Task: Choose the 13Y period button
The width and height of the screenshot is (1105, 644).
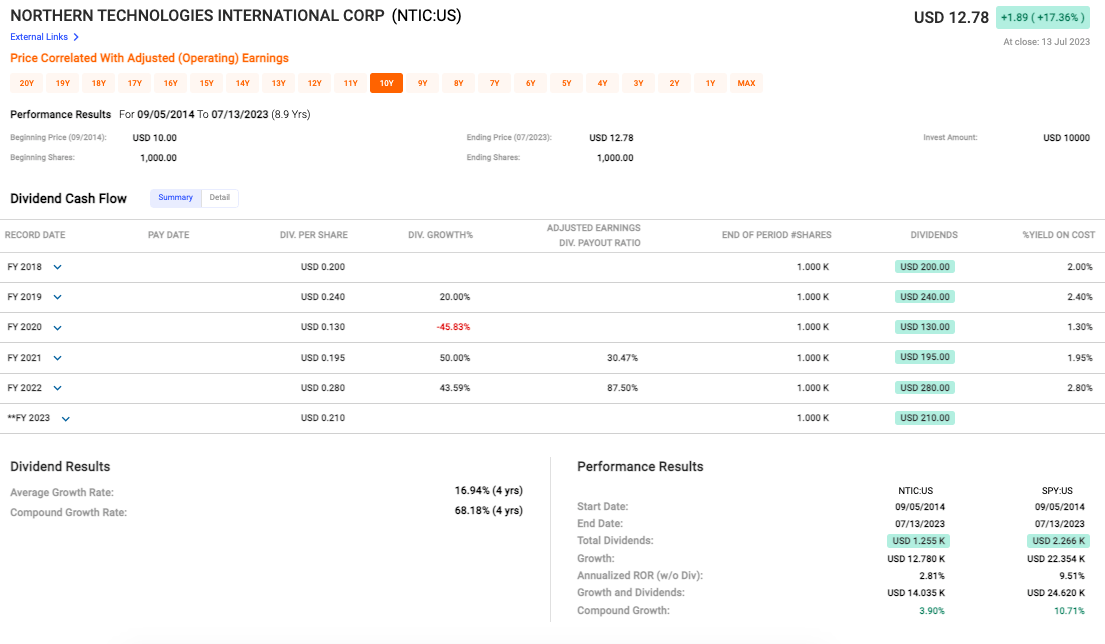Action: (x=278, y=83)
